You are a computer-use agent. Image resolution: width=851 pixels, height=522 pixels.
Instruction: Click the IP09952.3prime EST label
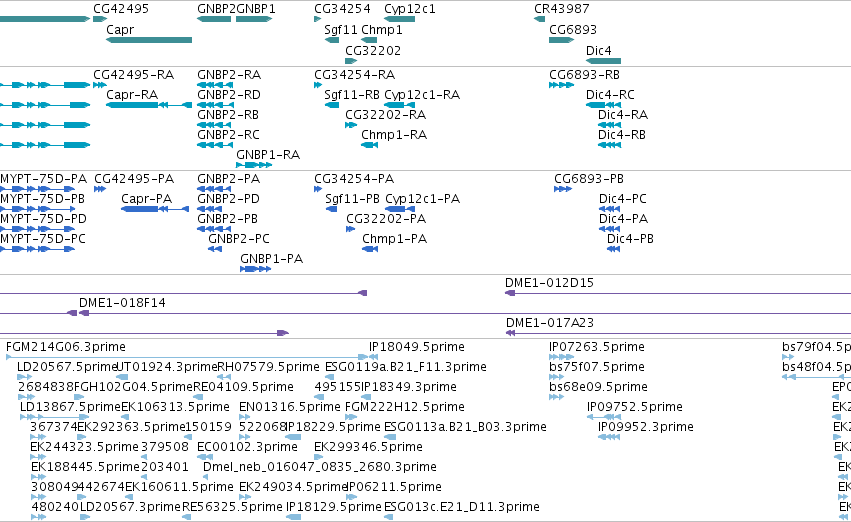(x=646, y=427)
